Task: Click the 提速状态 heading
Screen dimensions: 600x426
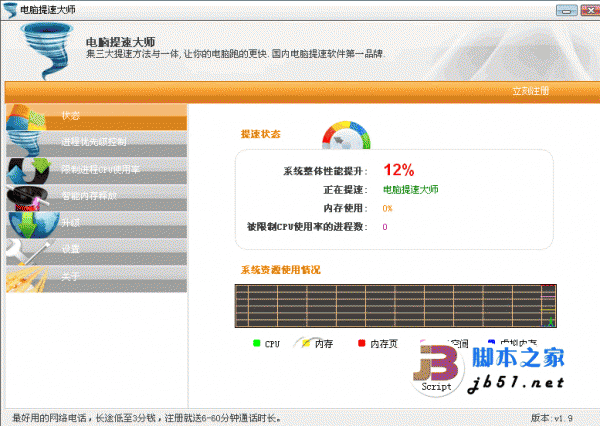Action: coord(261,134)
